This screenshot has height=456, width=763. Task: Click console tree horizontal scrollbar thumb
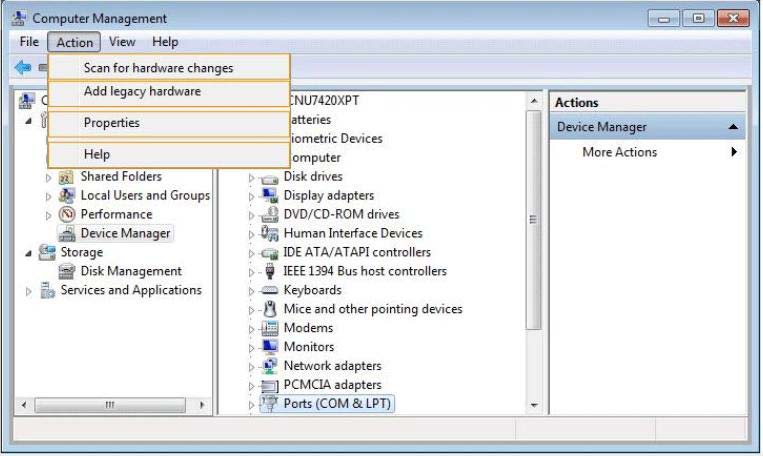tap(110, 405)
